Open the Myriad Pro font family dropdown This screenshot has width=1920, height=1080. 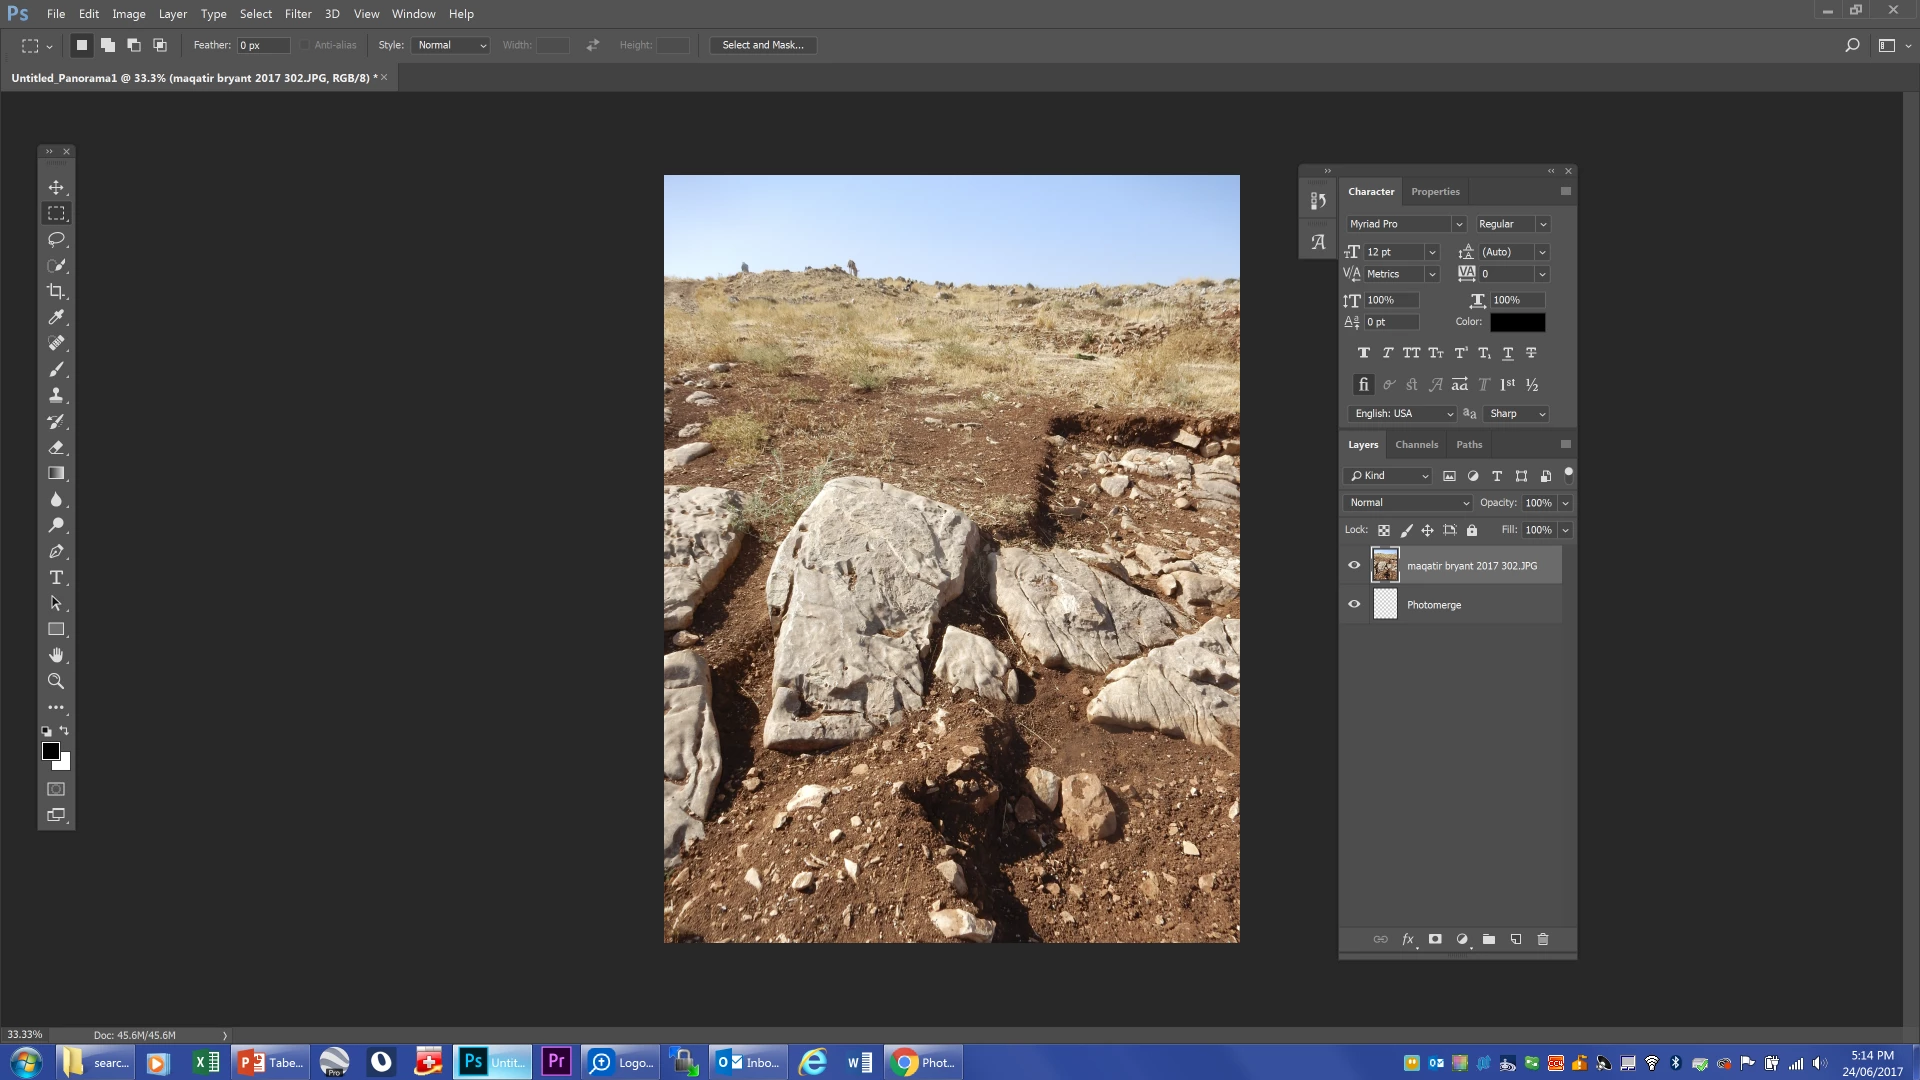[1405, 224]
